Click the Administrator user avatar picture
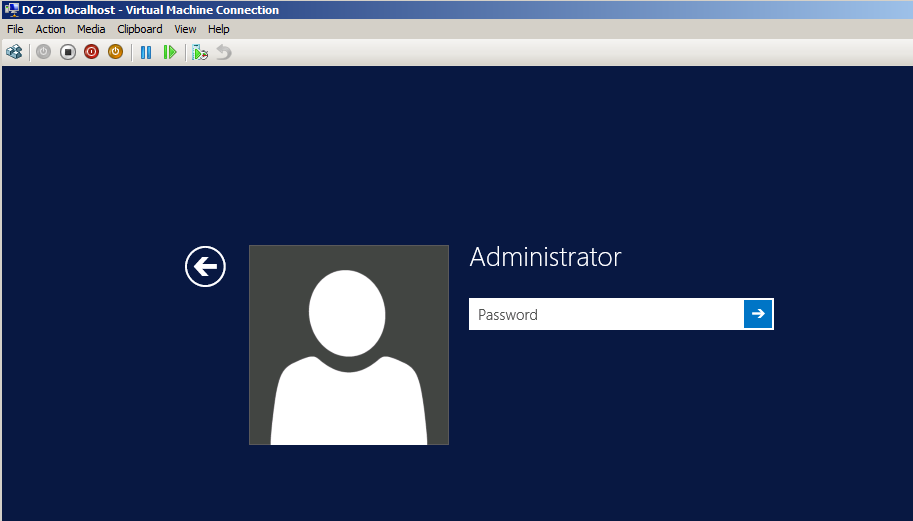Screen dimensions: 913x521 (348, 345)
